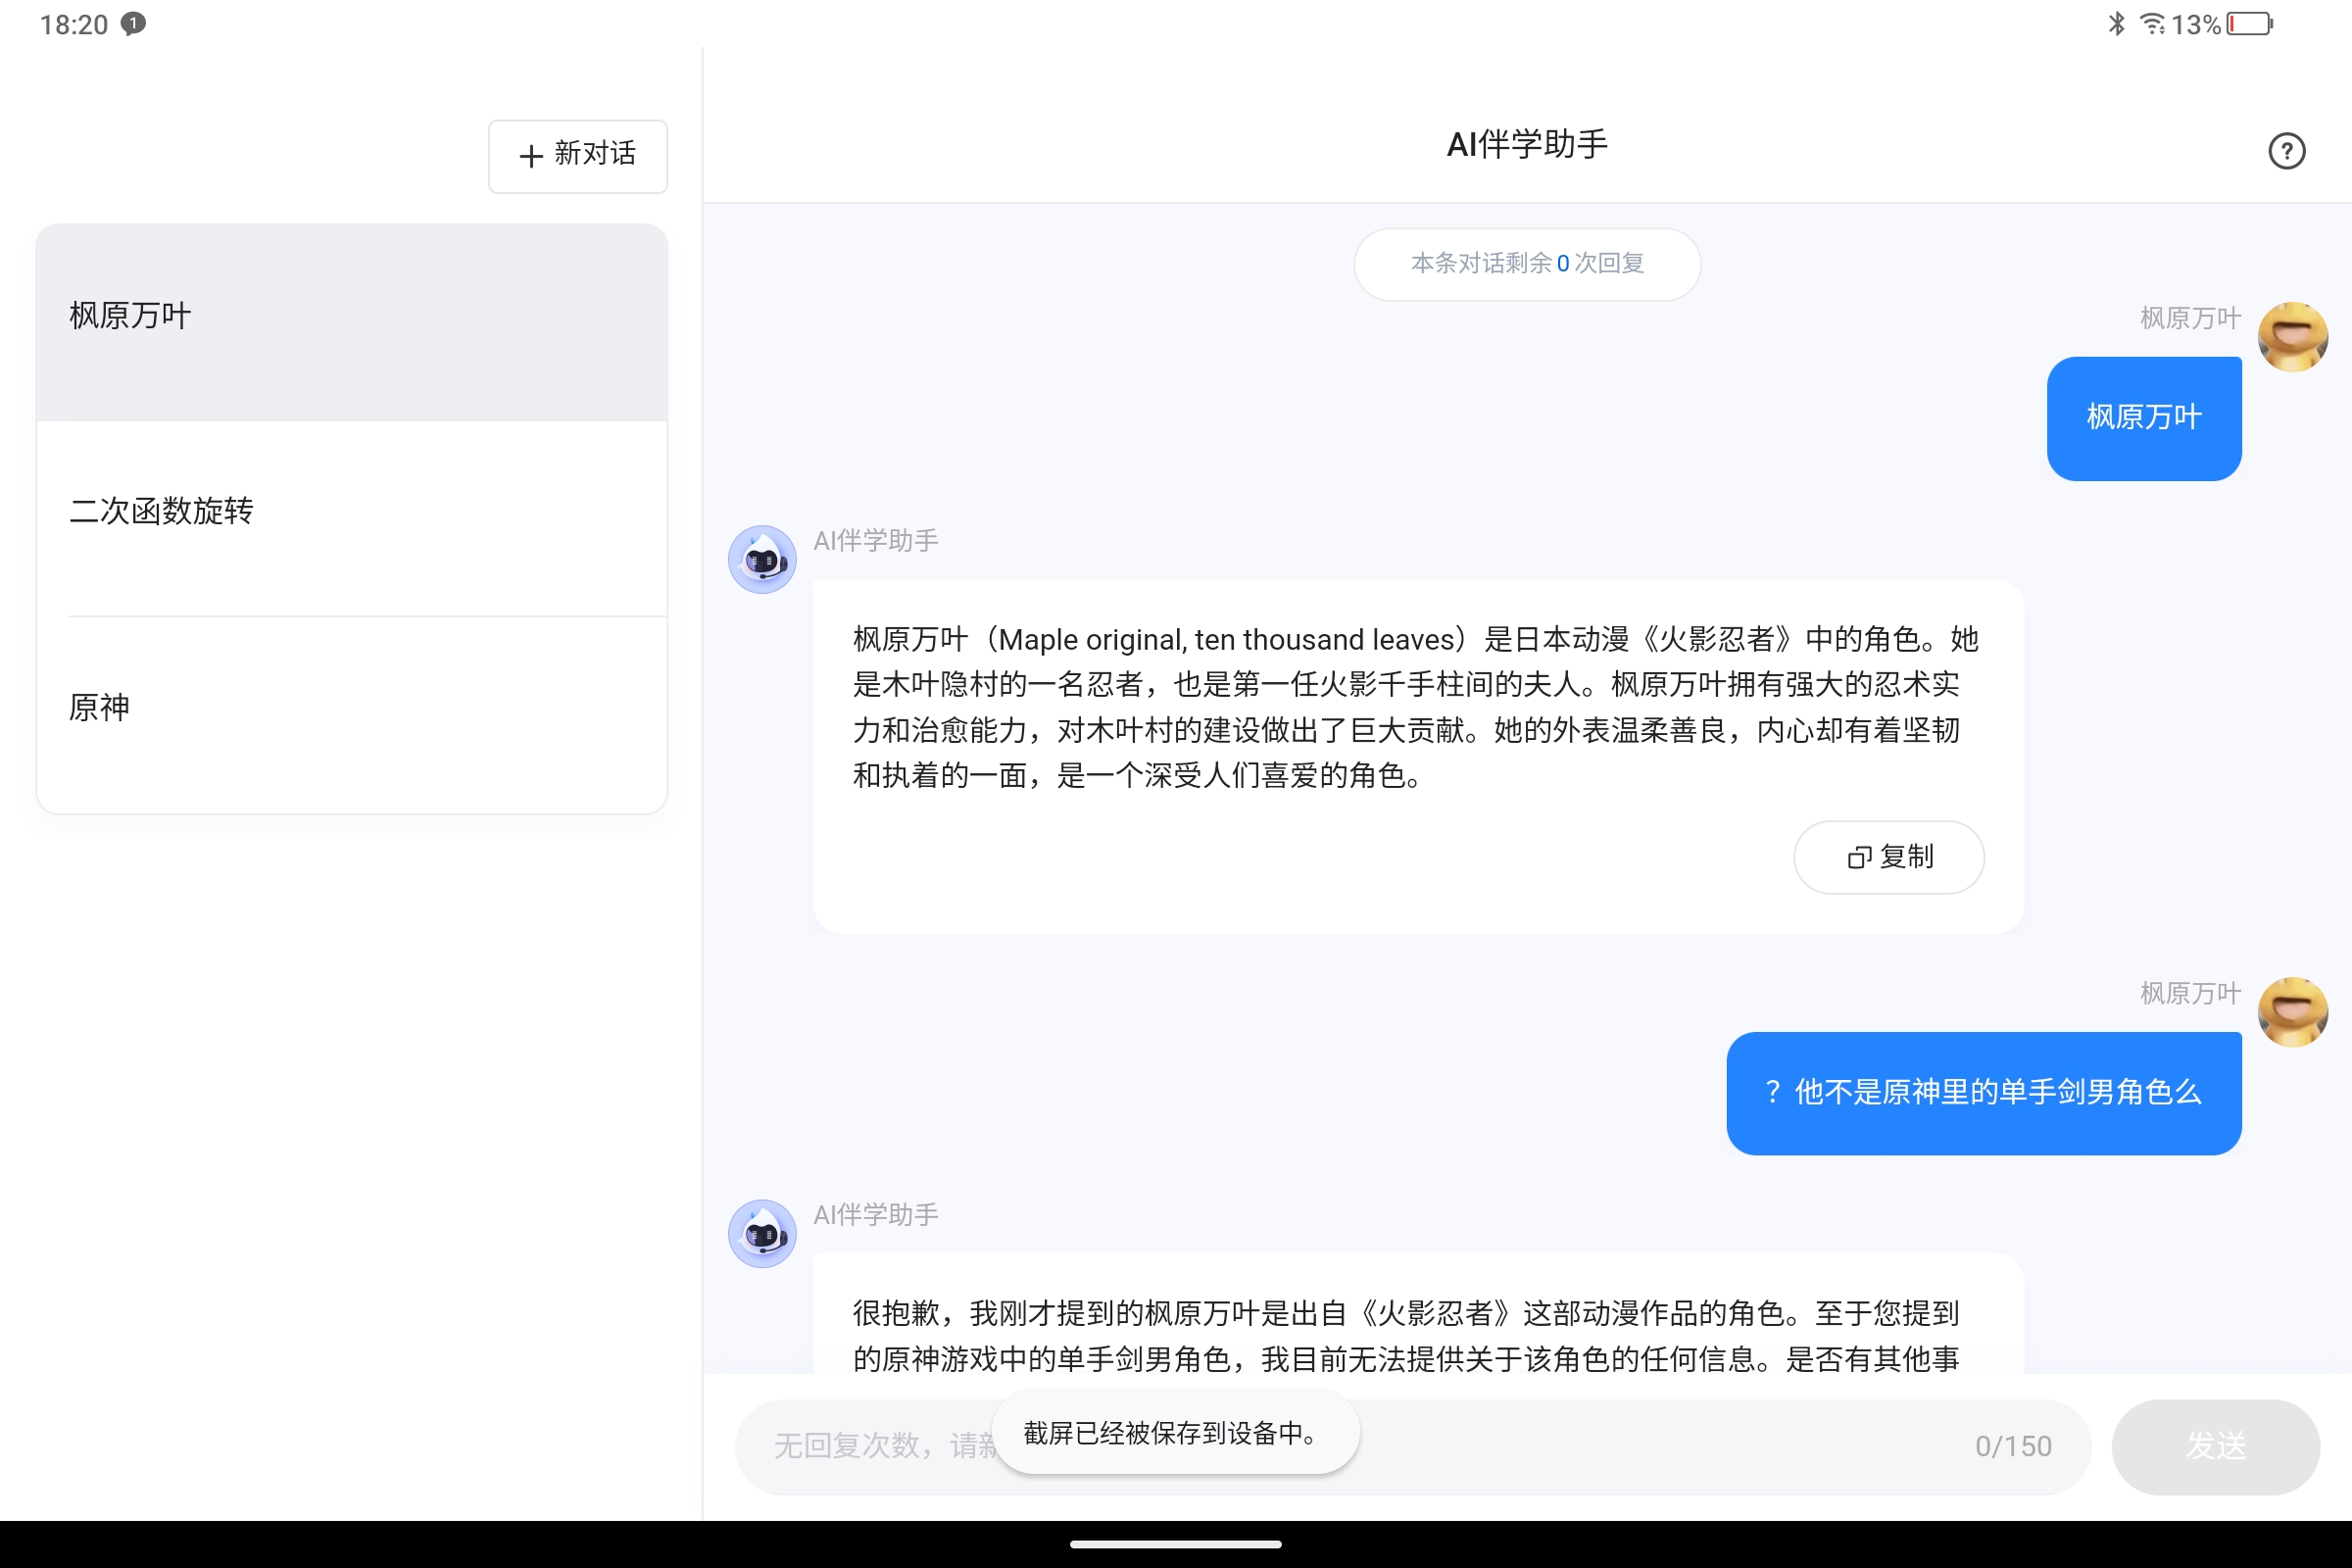Tap the 本条对话剩余0次回复 notice
Screen dimensions: 2352x1568
(x=1527, y=264)
